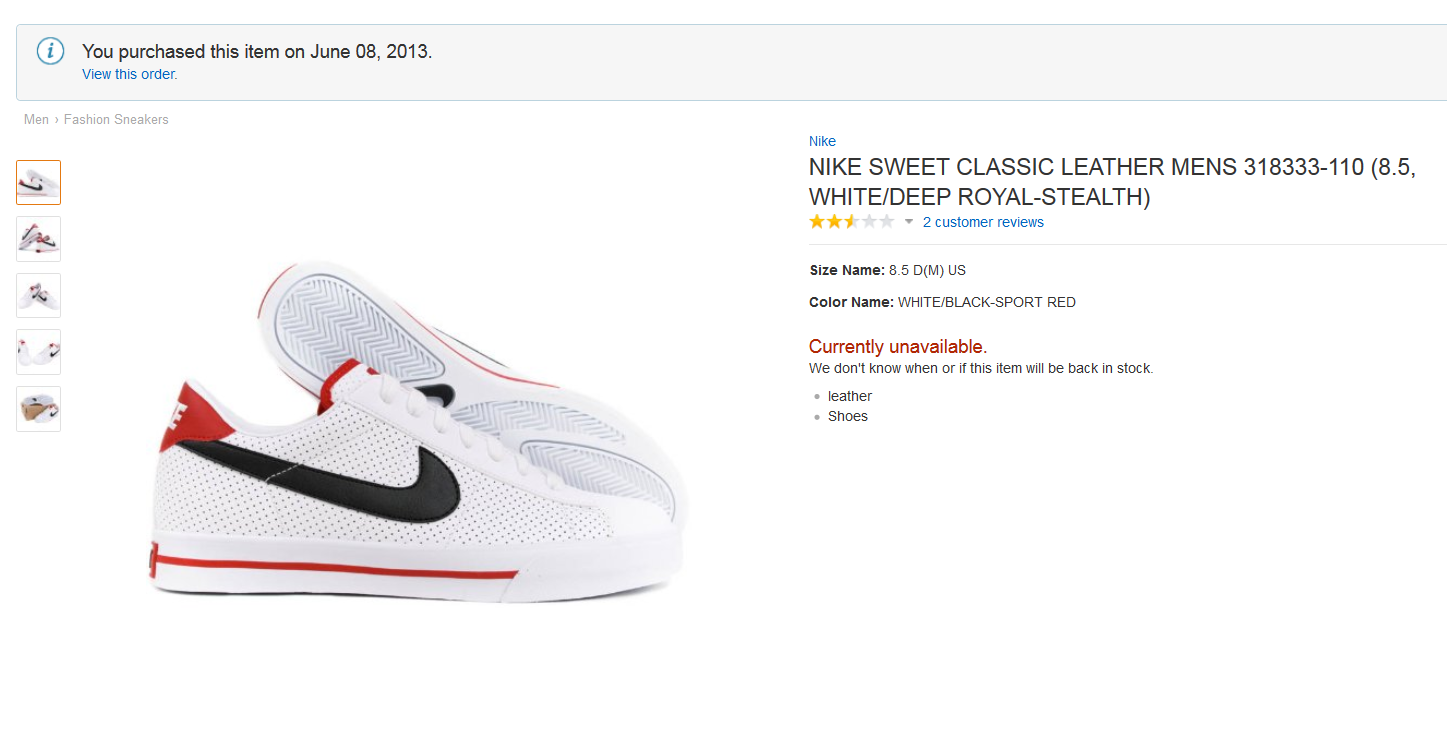Click the blue info icon in the purchase banner
The image size is (1447, 739).
[51, 52]
